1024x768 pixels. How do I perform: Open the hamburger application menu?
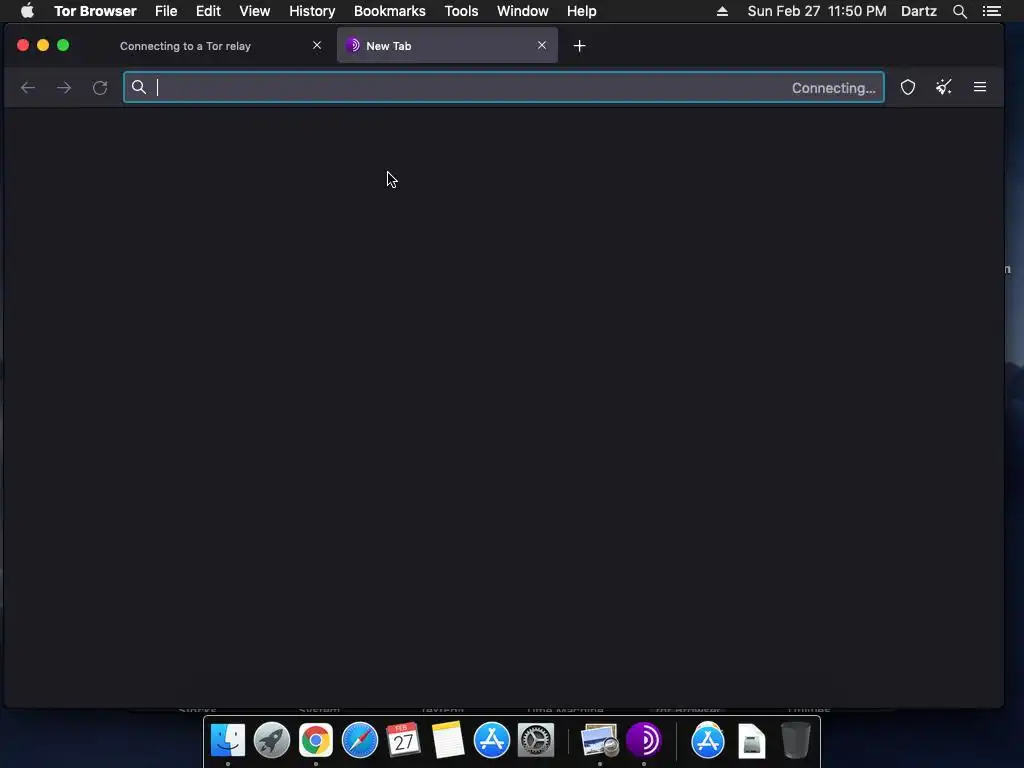pyautogui.click(x=980, y=87)
